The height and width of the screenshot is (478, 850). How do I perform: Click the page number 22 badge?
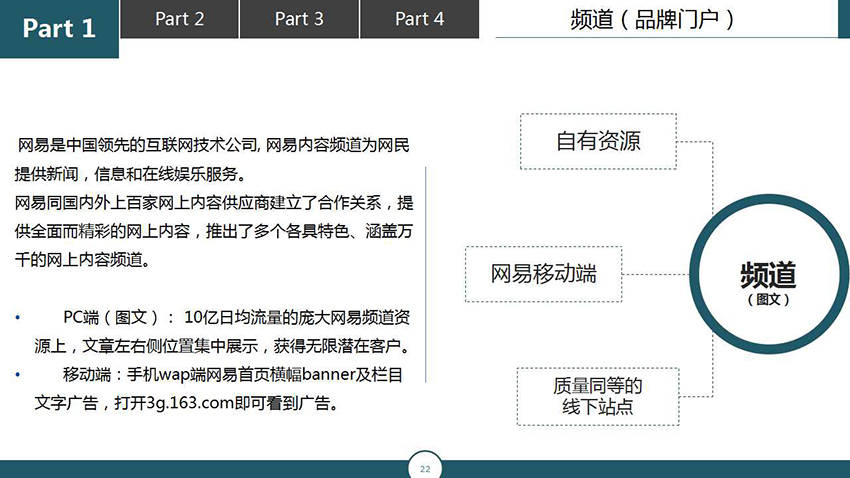click(x=425, y=467)
